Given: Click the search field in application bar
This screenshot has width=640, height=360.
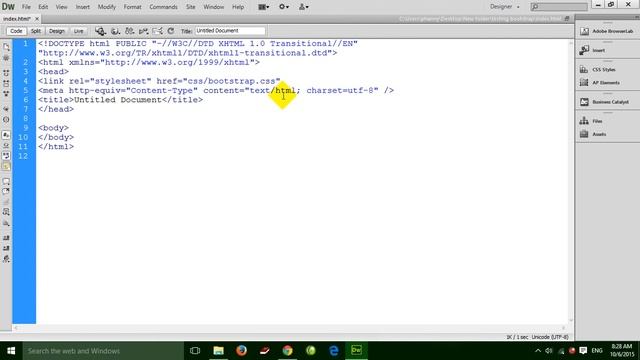Looking at the screenshot, I should (x=559, y=7).
